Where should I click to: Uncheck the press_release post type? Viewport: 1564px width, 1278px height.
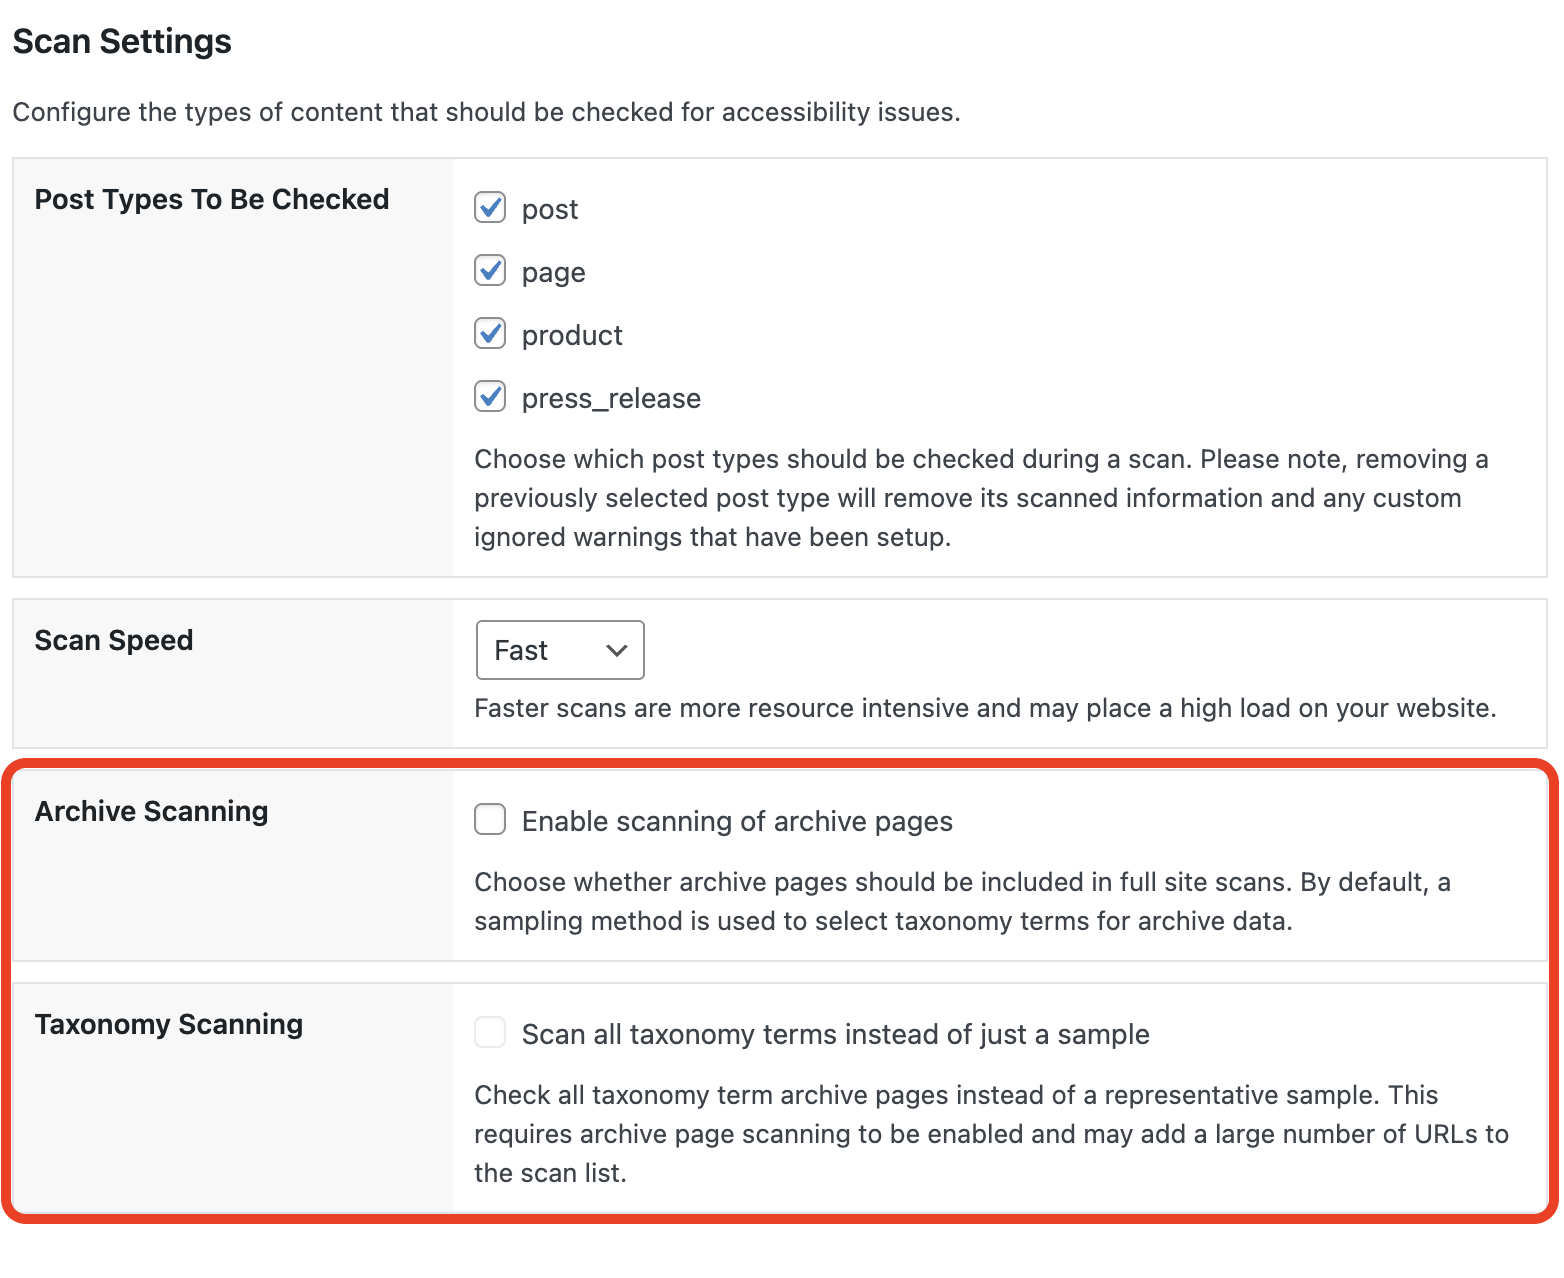(x=490, y=397)
